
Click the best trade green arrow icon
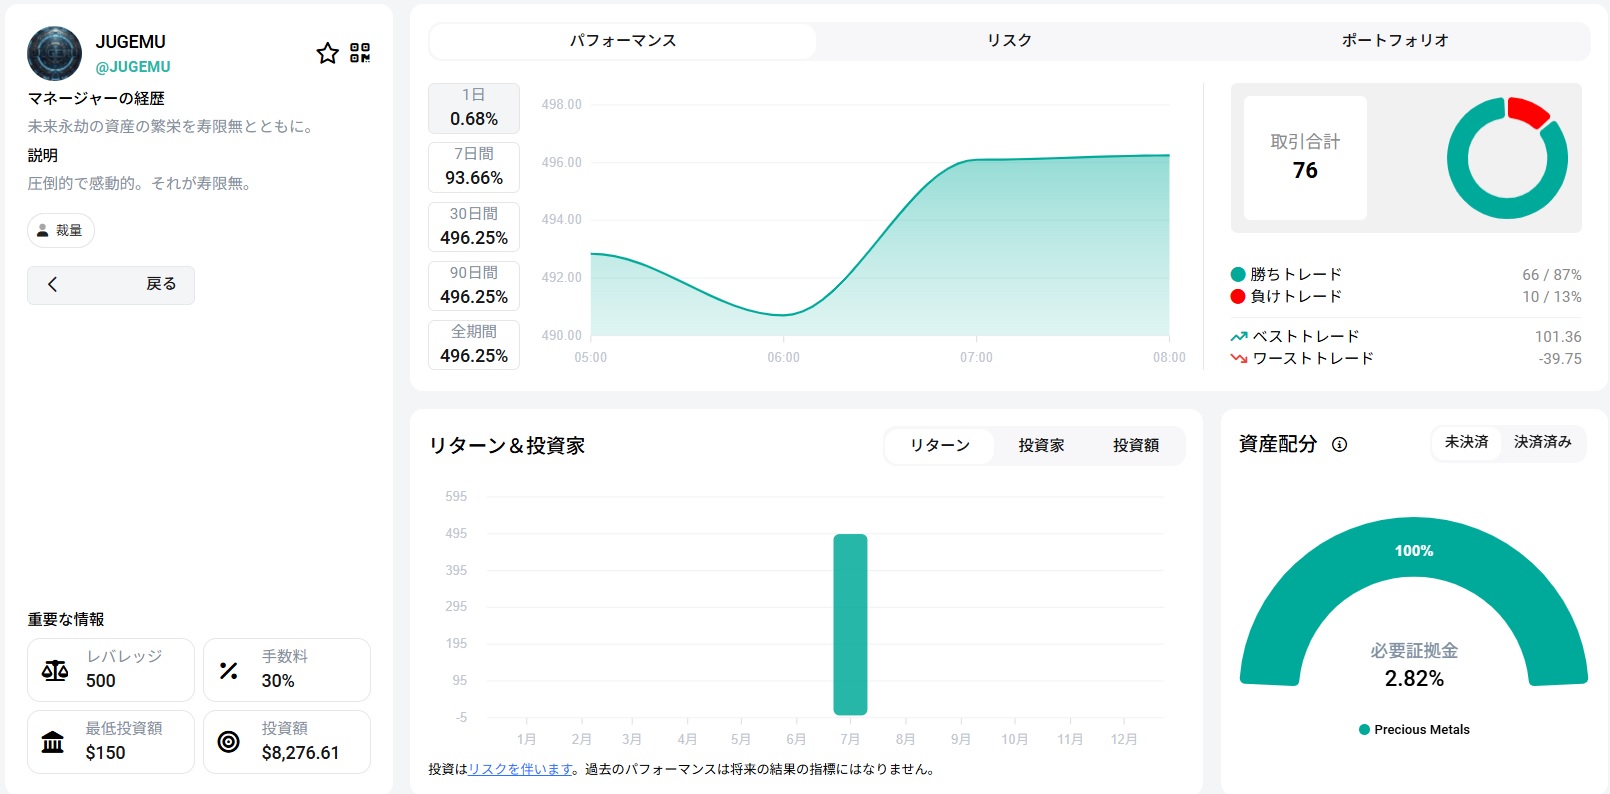pyautogui.click(x=1239, y=337)
